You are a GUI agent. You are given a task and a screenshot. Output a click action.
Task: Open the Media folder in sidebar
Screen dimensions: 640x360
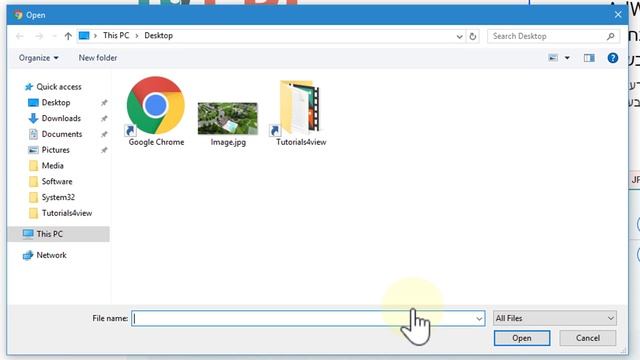point(52,166)
